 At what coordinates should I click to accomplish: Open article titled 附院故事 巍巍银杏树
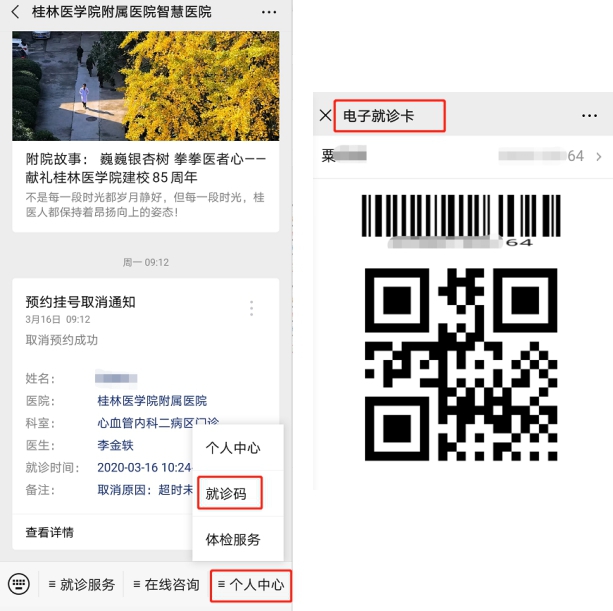tap(146, 167)
